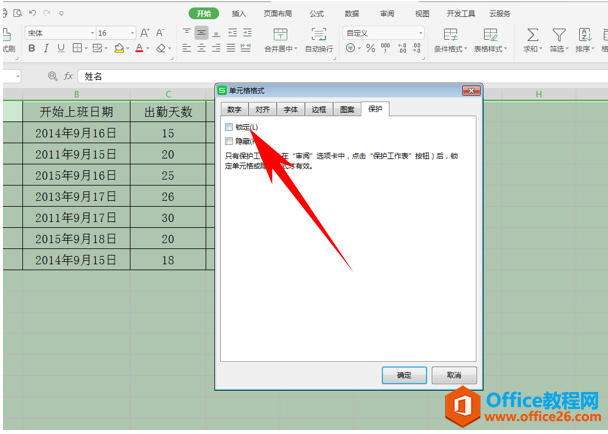608x434 pixels.
Task: Open the name box dropdown arrow
Action: 17,76
